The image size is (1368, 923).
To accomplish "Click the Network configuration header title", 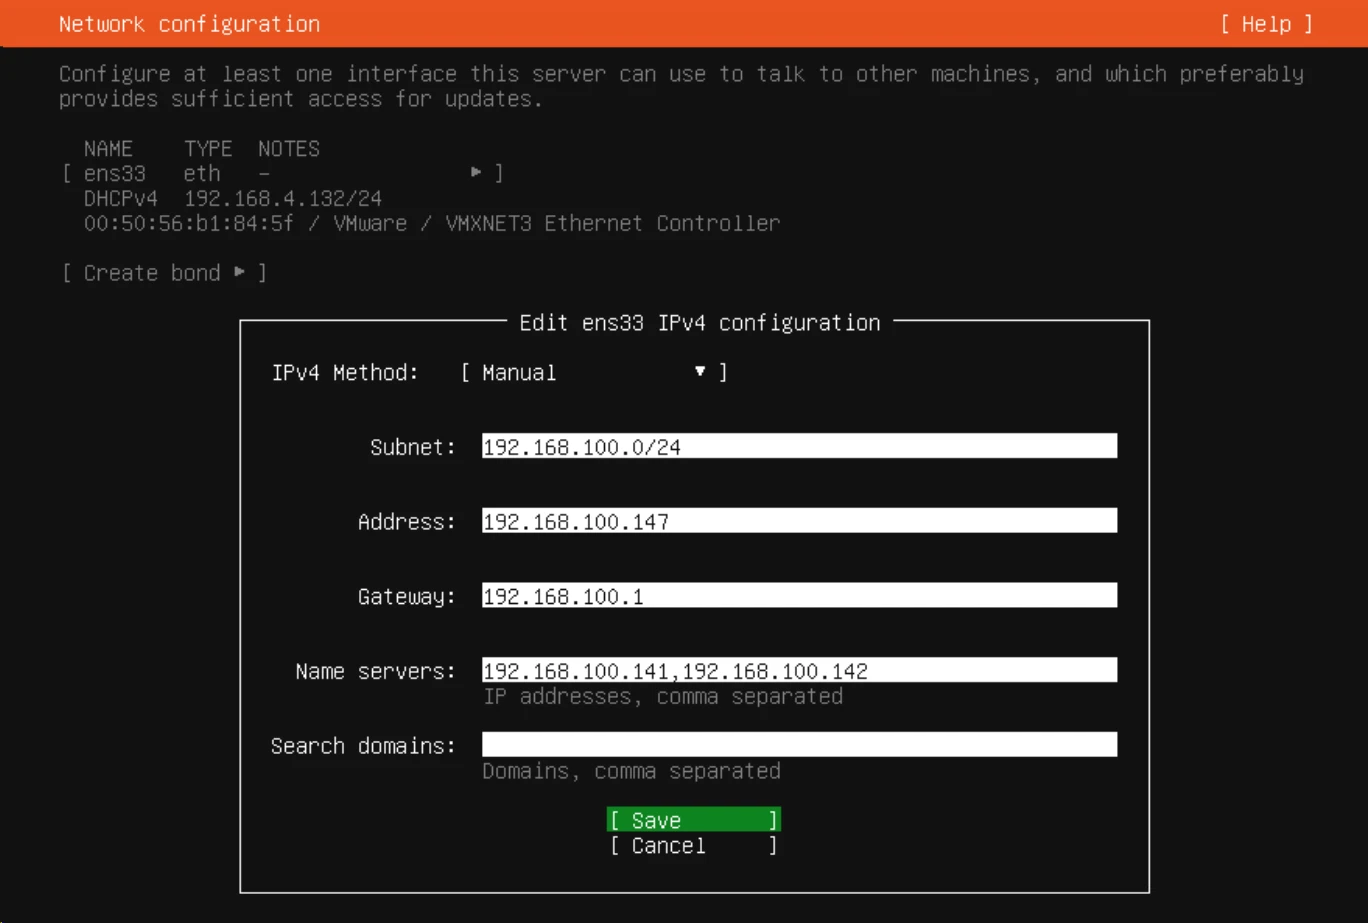I will (189, 24).
